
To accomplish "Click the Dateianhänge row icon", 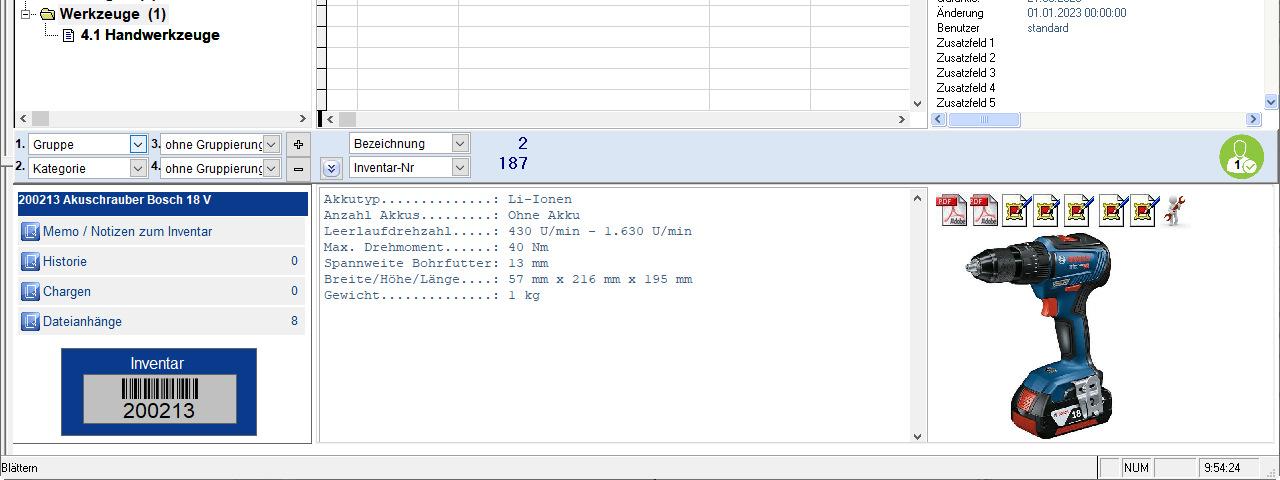I will point(30,322).
